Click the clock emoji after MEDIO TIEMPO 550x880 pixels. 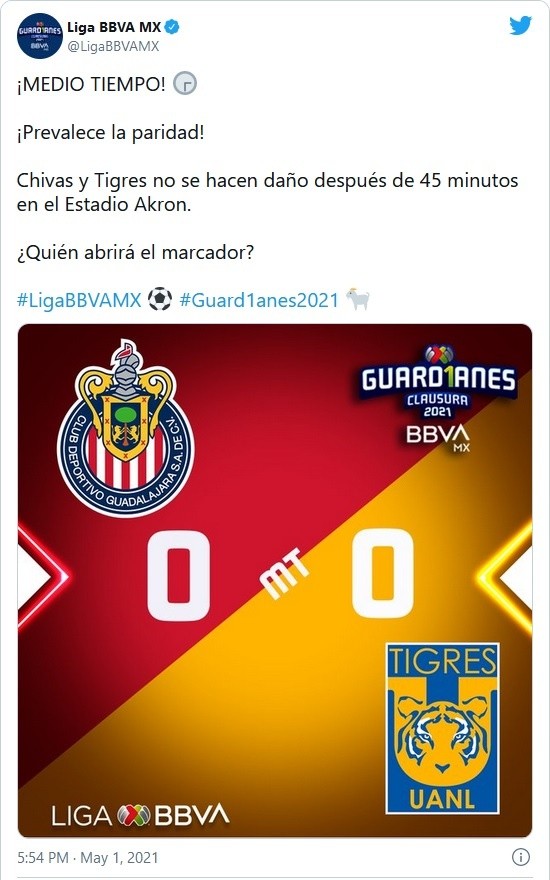185,84
